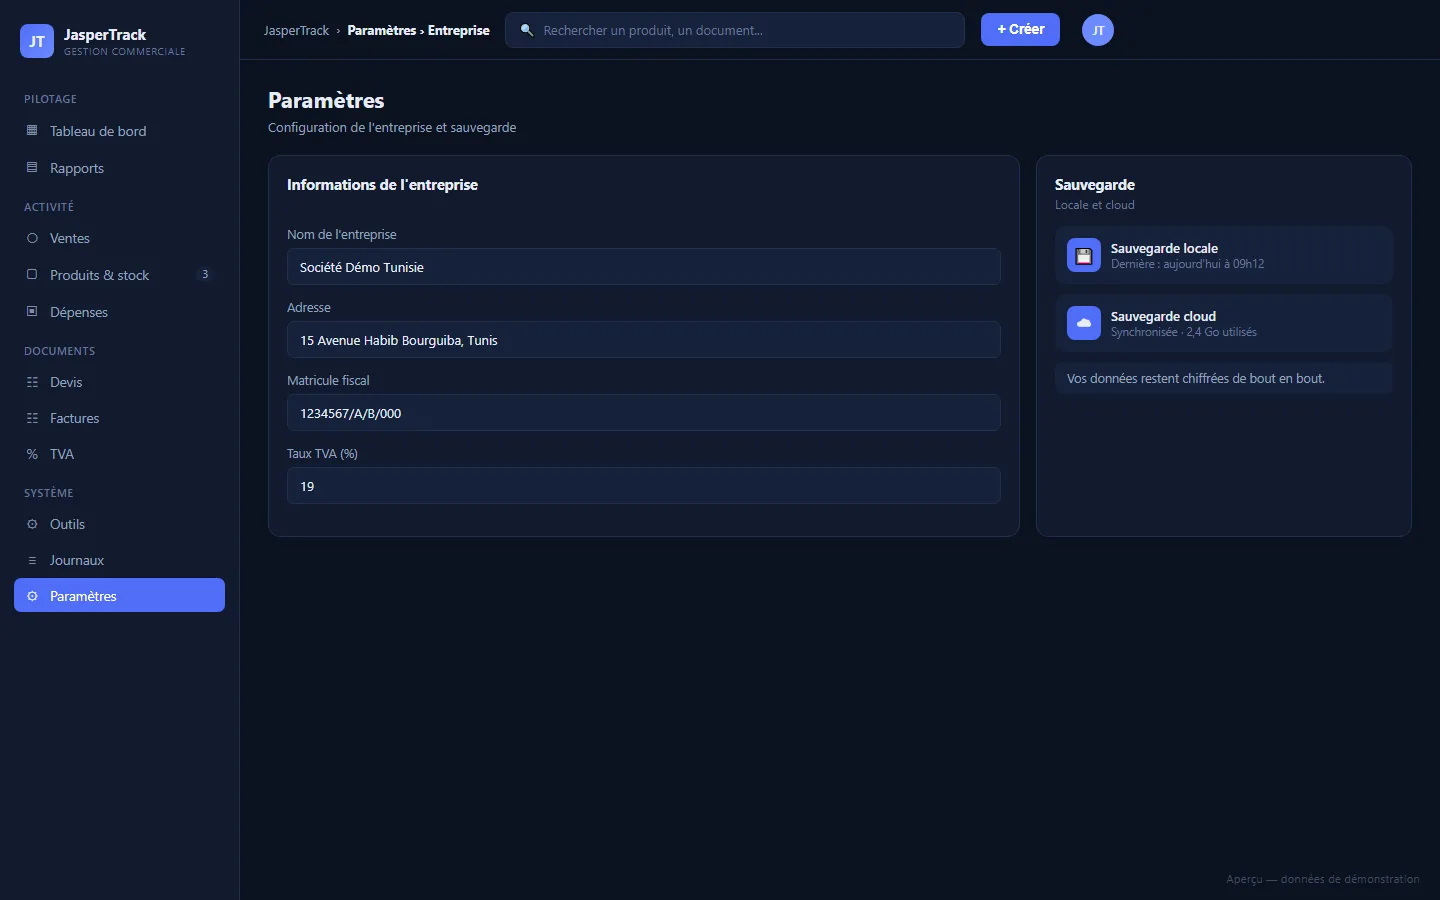Viewport: 1440px width, 900px height.
Task: Click the Sauvegarde cloud icon
Action: pos(1084,323)
